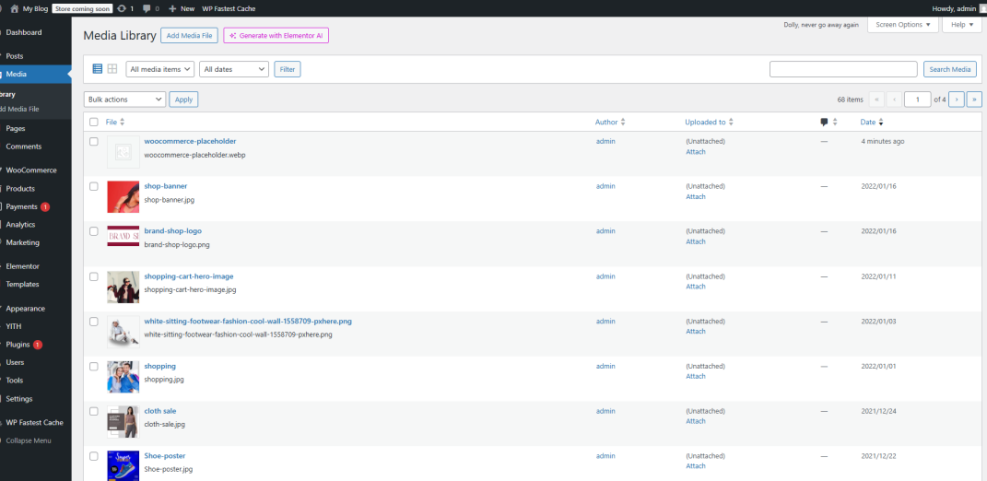This screenshot has height=481, width=987.
Task: Click Attach link in shop-banner row
Action: (696, 196)
